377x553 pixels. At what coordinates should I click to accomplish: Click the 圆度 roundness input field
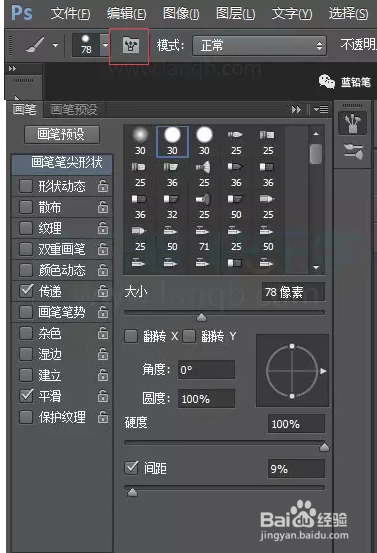point(206,399)
